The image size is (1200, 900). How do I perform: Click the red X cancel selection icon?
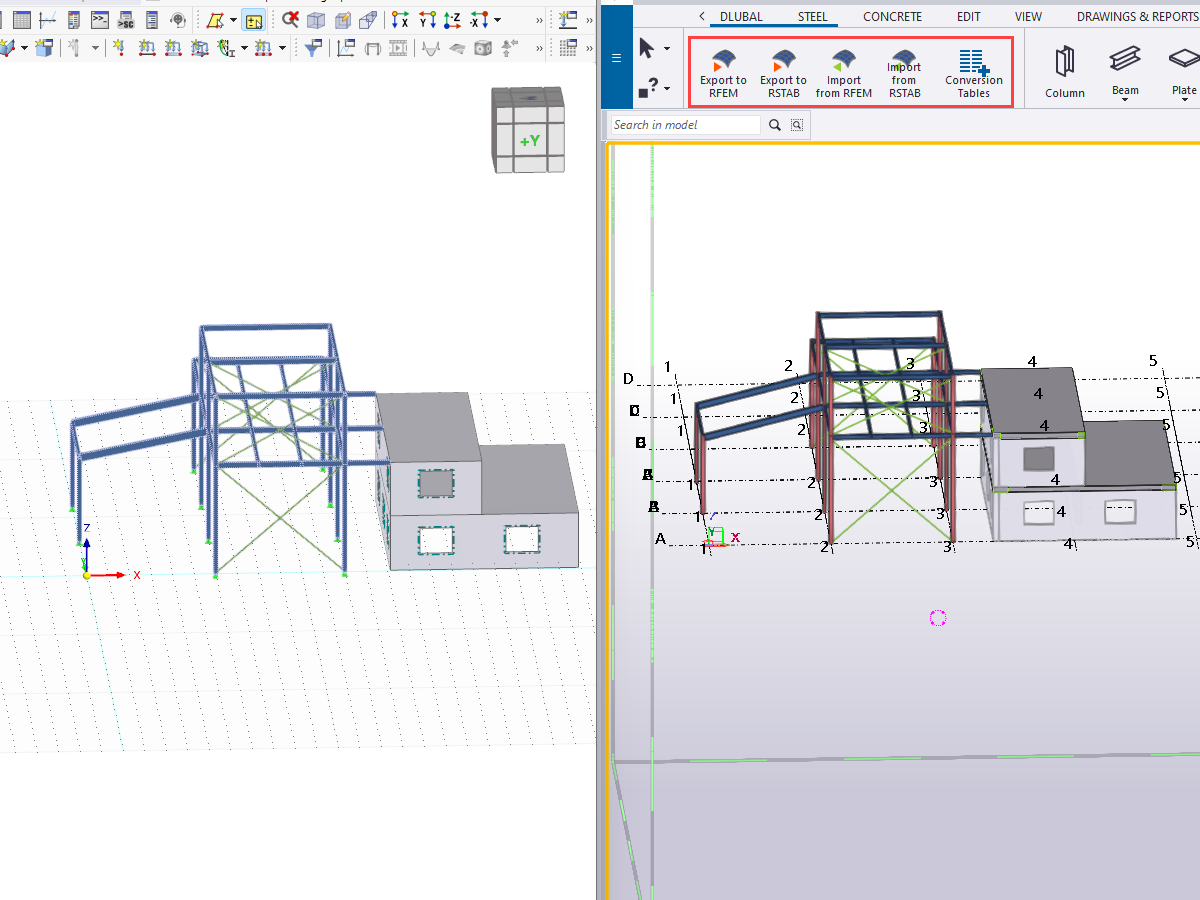coord(289,18)
